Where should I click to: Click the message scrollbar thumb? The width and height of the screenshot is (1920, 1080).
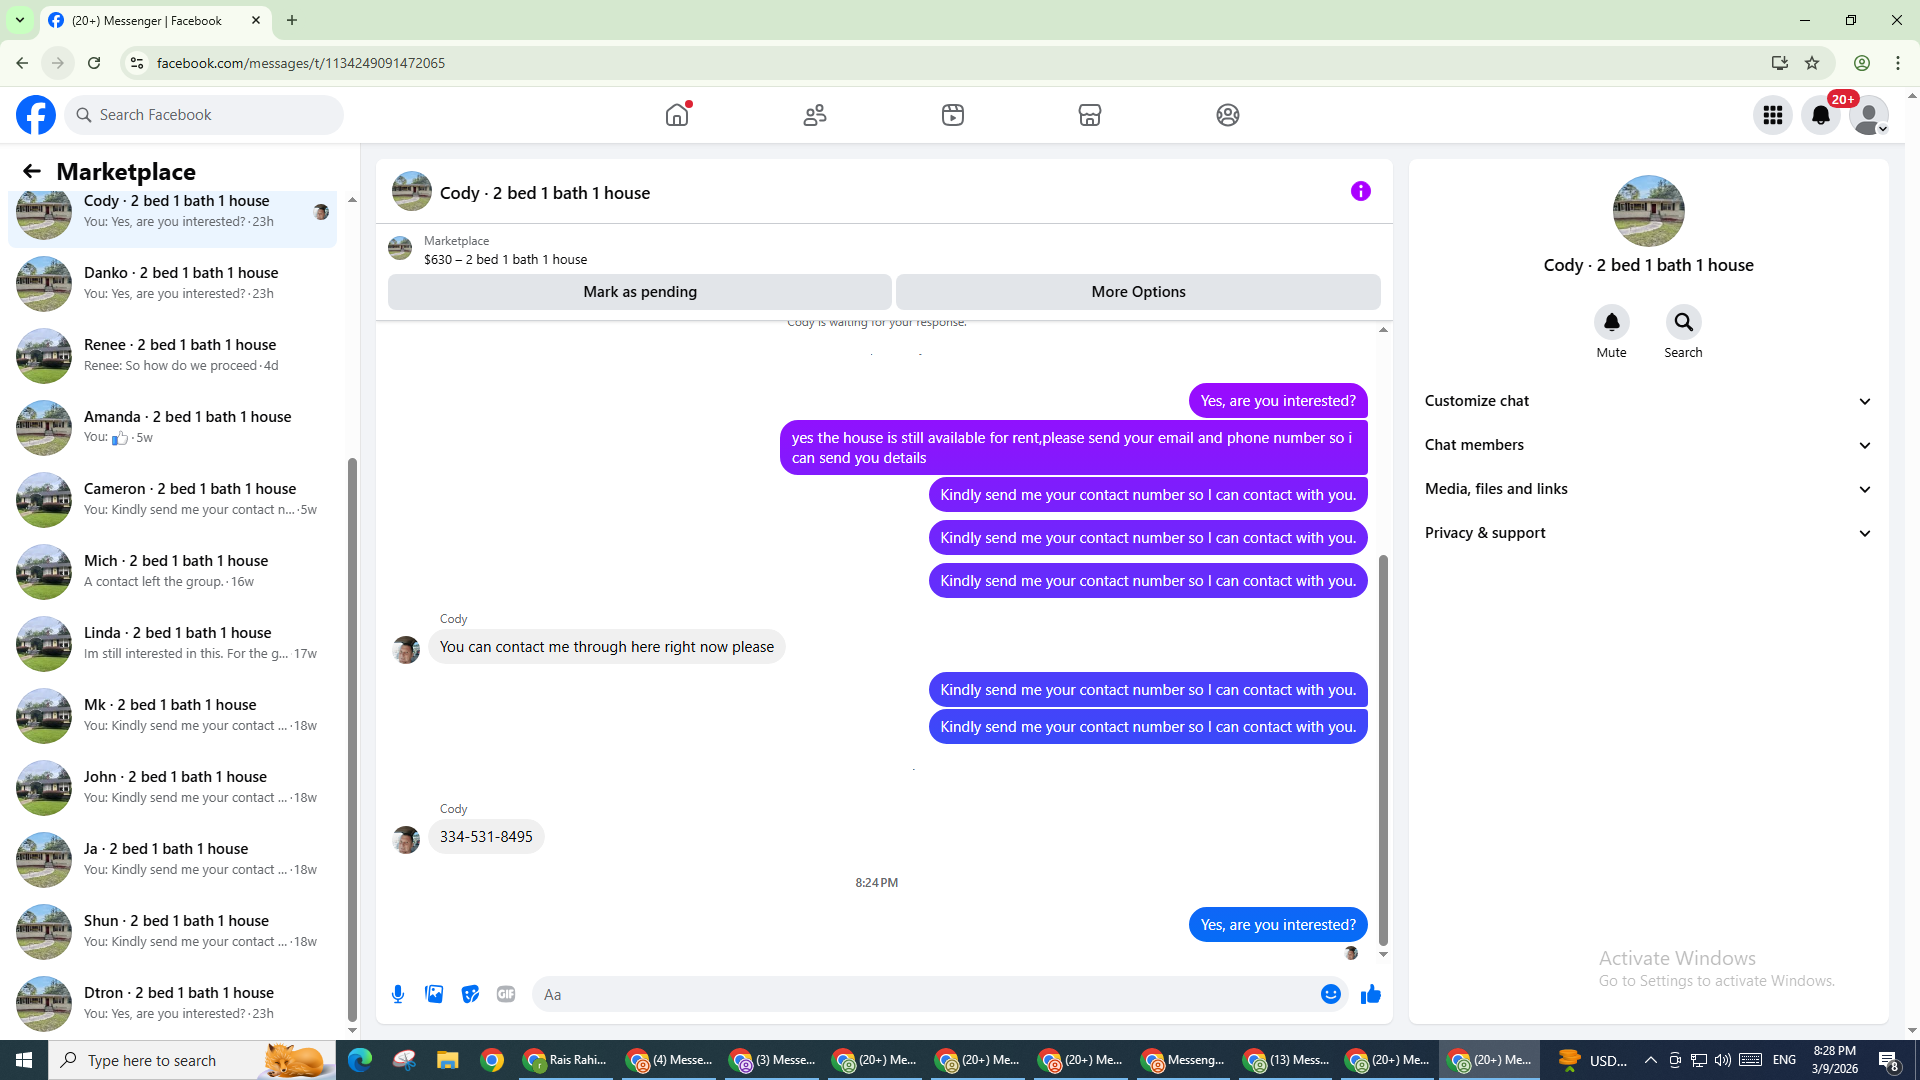(x=1383, y=750)
